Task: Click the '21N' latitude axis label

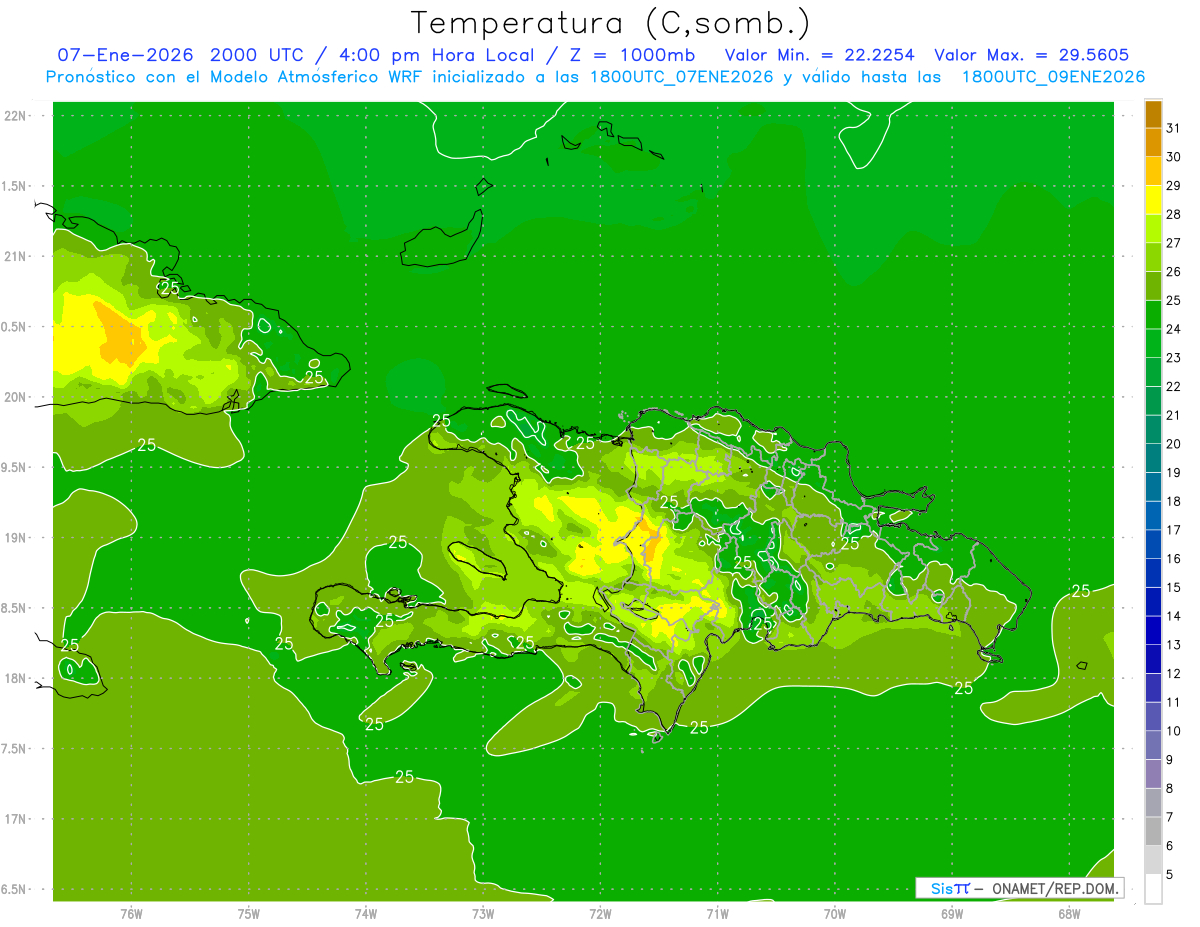Action: point(16,257)
